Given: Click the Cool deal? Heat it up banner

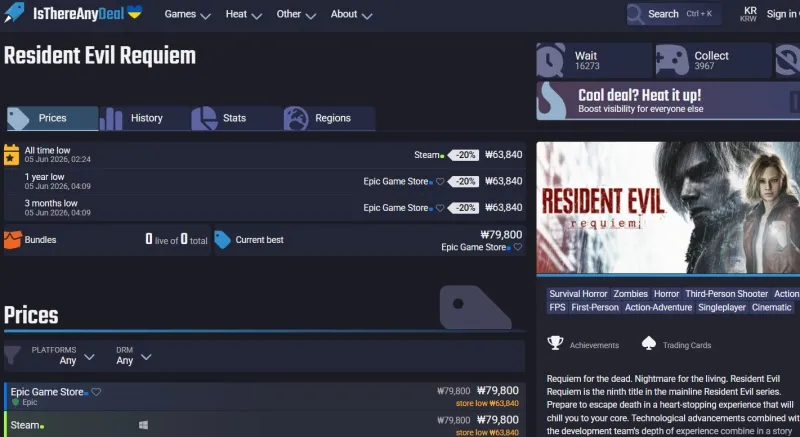Looking at the screenshot, I should click(x=668, y=101).
